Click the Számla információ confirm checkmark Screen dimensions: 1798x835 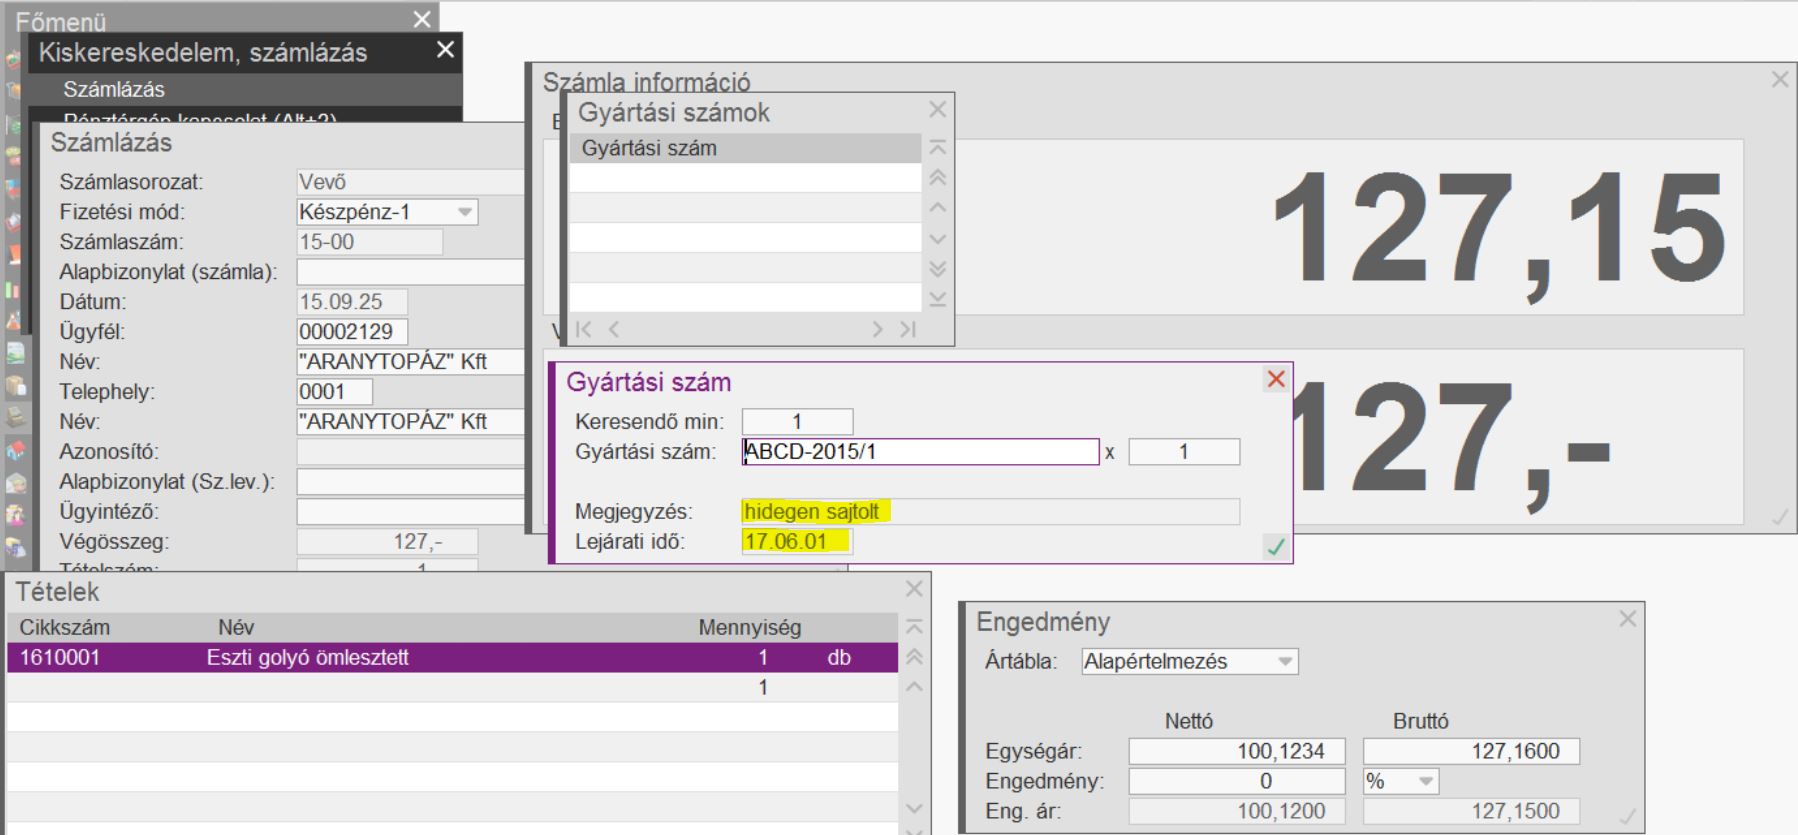(1779, 516)
